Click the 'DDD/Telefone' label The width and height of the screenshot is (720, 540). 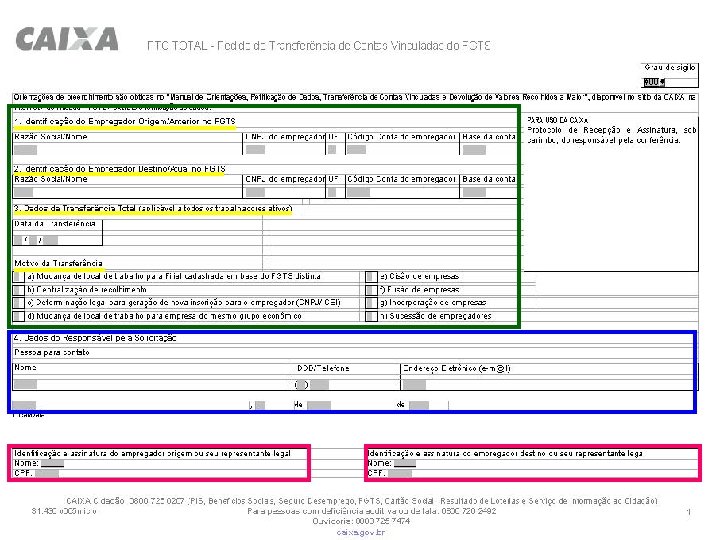coord(323,368)
